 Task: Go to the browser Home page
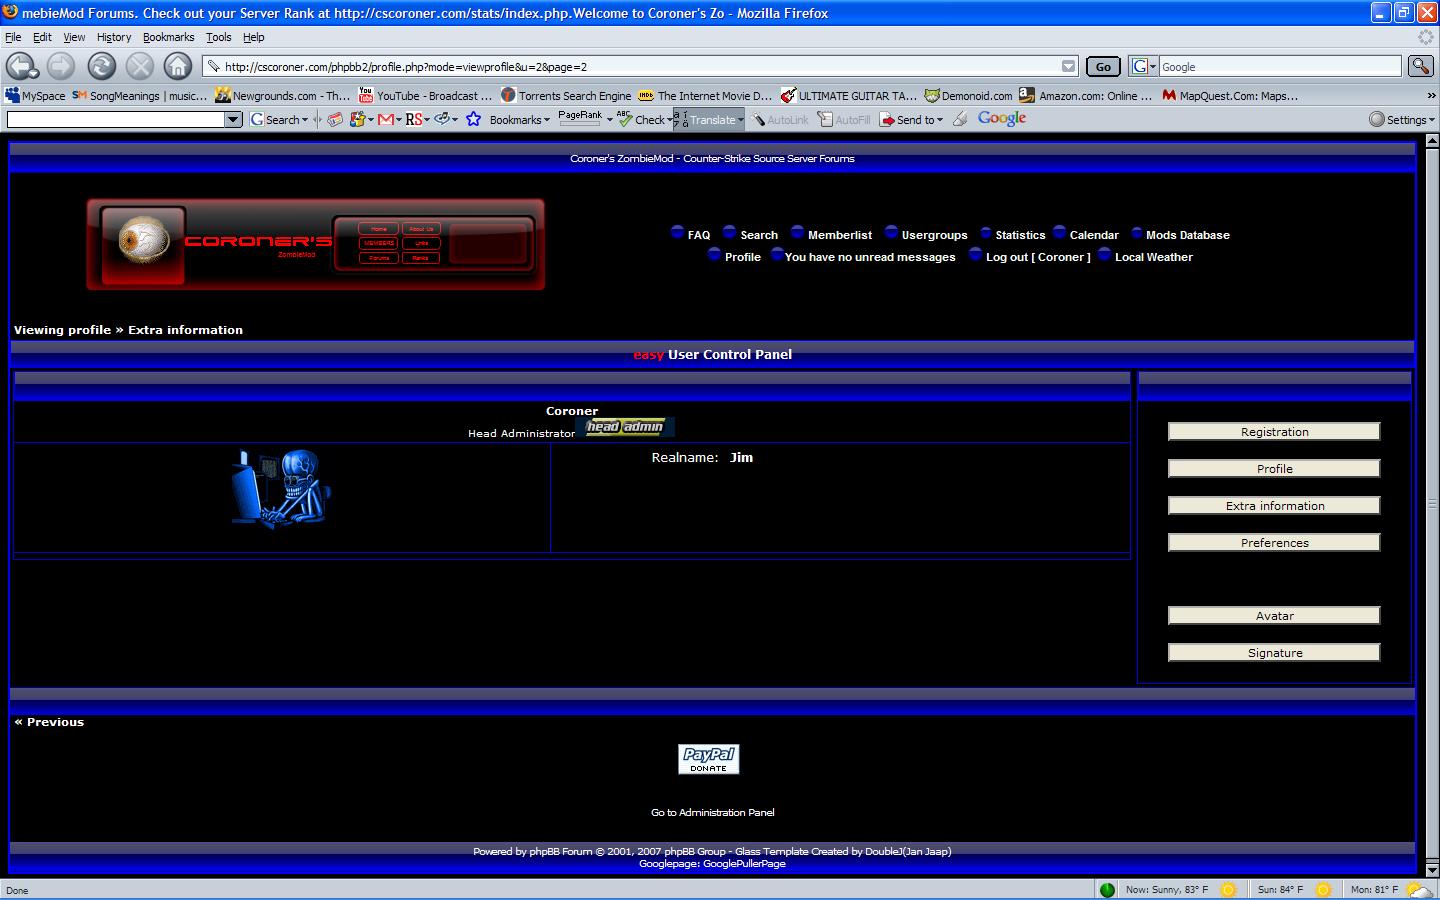click(x=177, y=67)
